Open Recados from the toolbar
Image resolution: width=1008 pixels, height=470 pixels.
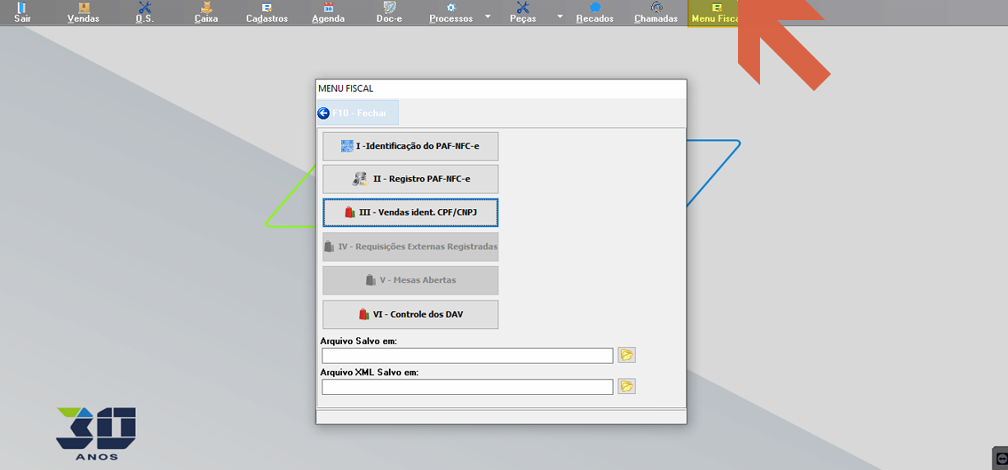[x=595, y=13]
